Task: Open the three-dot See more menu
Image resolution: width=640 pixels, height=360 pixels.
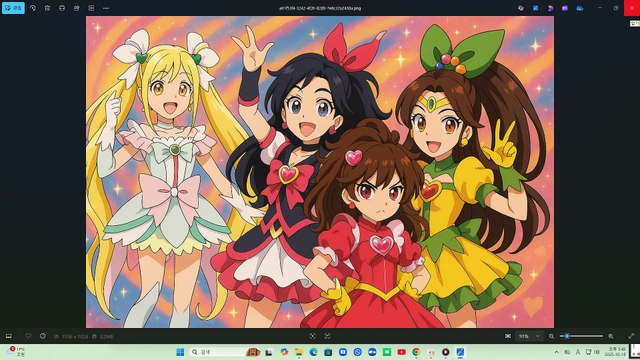Action: click(x=106, y=8)
